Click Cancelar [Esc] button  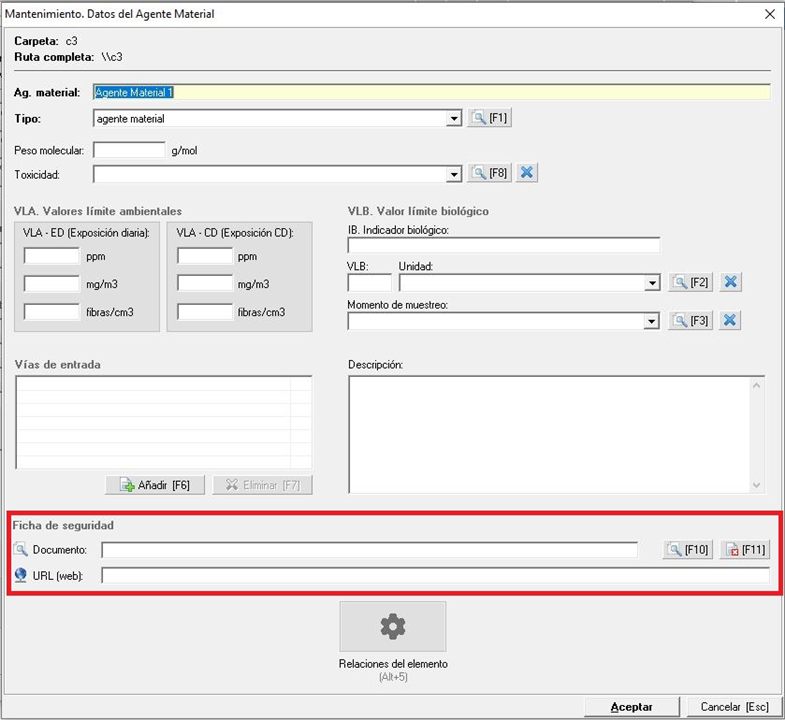click(x=735, y=707)
